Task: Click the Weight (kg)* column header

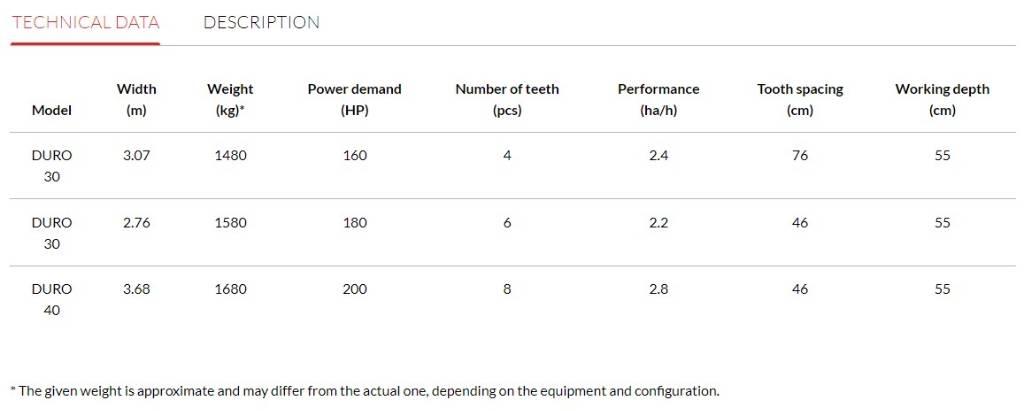Action: pyautogui.click(x=230, y=99)
